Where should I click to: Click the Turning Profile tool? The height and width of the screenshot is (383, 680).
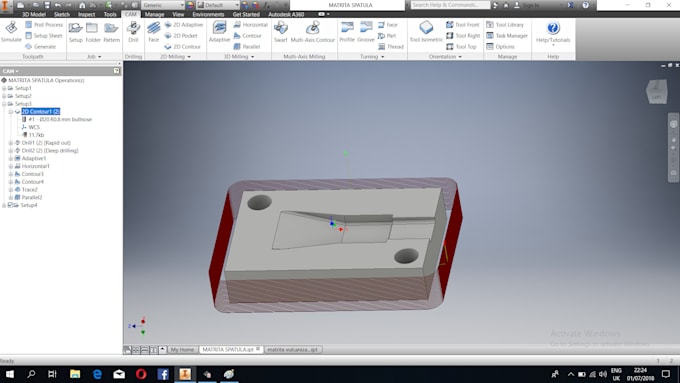[x=347, y=32]
